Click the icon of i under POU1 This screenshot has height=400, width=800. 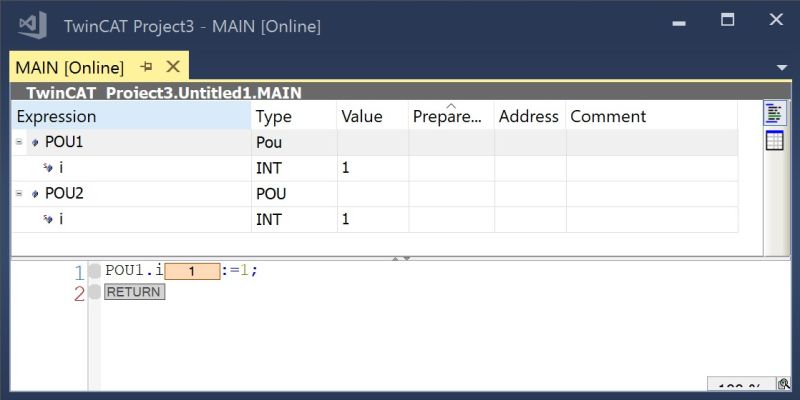click(x=48, y=167)
